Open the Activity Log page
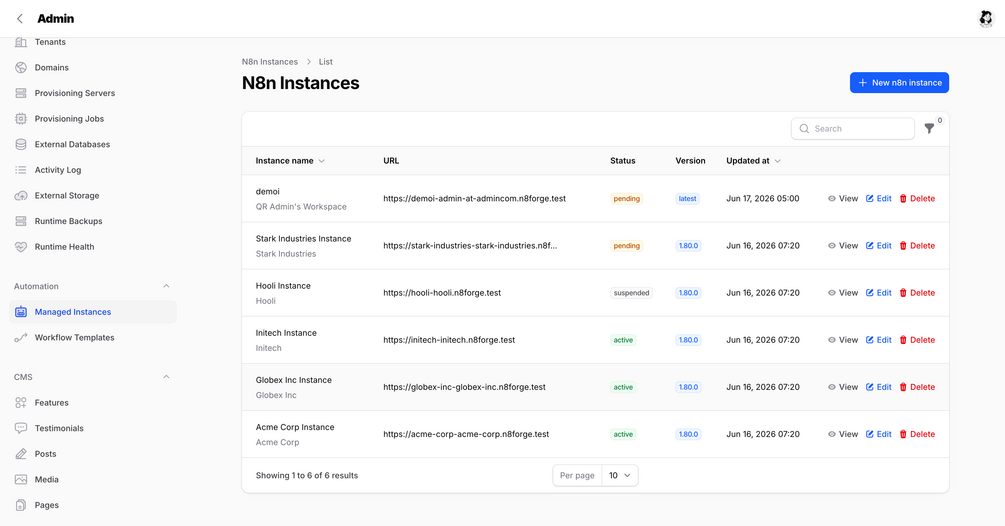This screenshot has height=526, width=1005. (58, 170)
